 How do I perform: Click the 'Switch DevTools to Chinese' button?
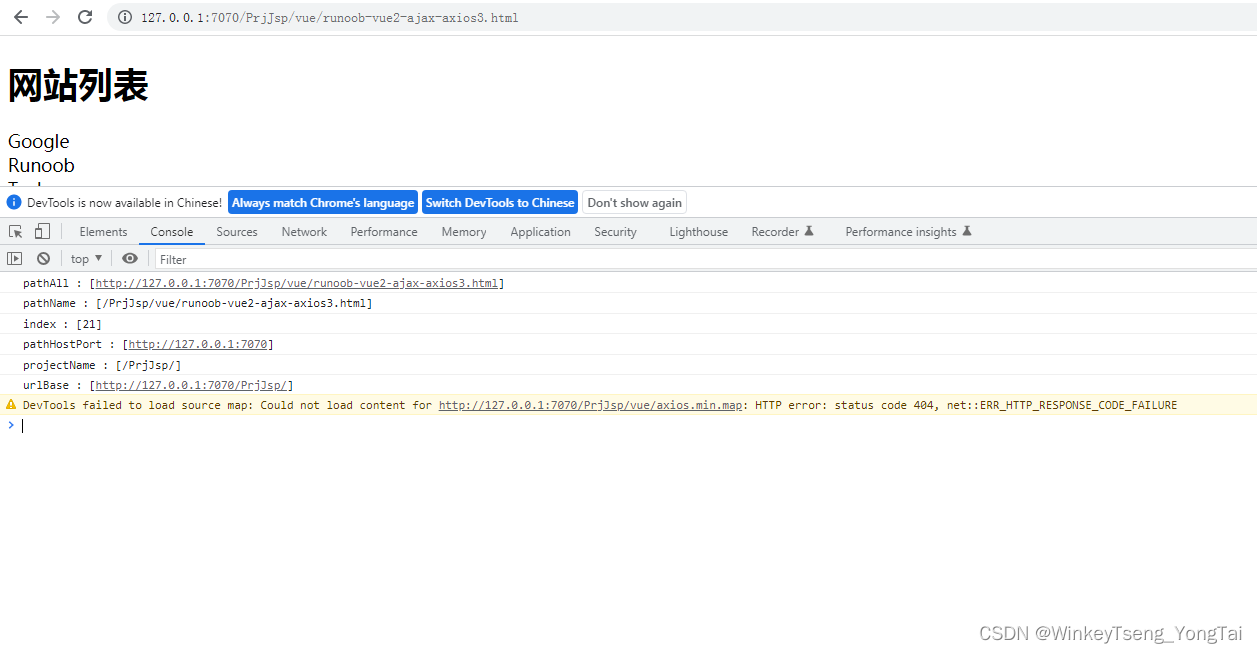[500, 202]
